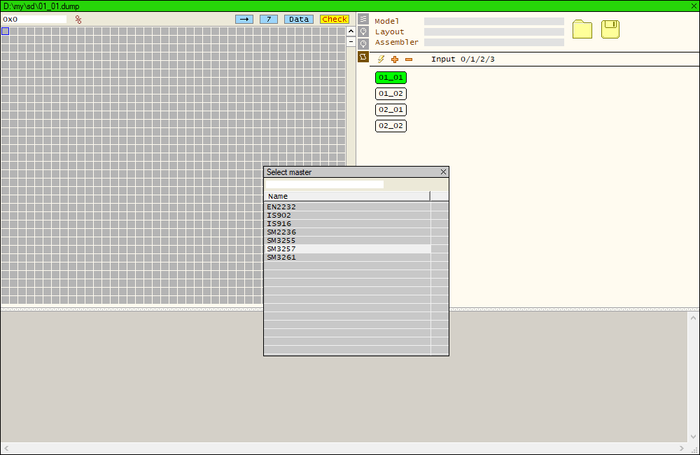Click the Name column header
Image resolution: width=700 pixels, height=455 pixels.
[x=346, y=196]
